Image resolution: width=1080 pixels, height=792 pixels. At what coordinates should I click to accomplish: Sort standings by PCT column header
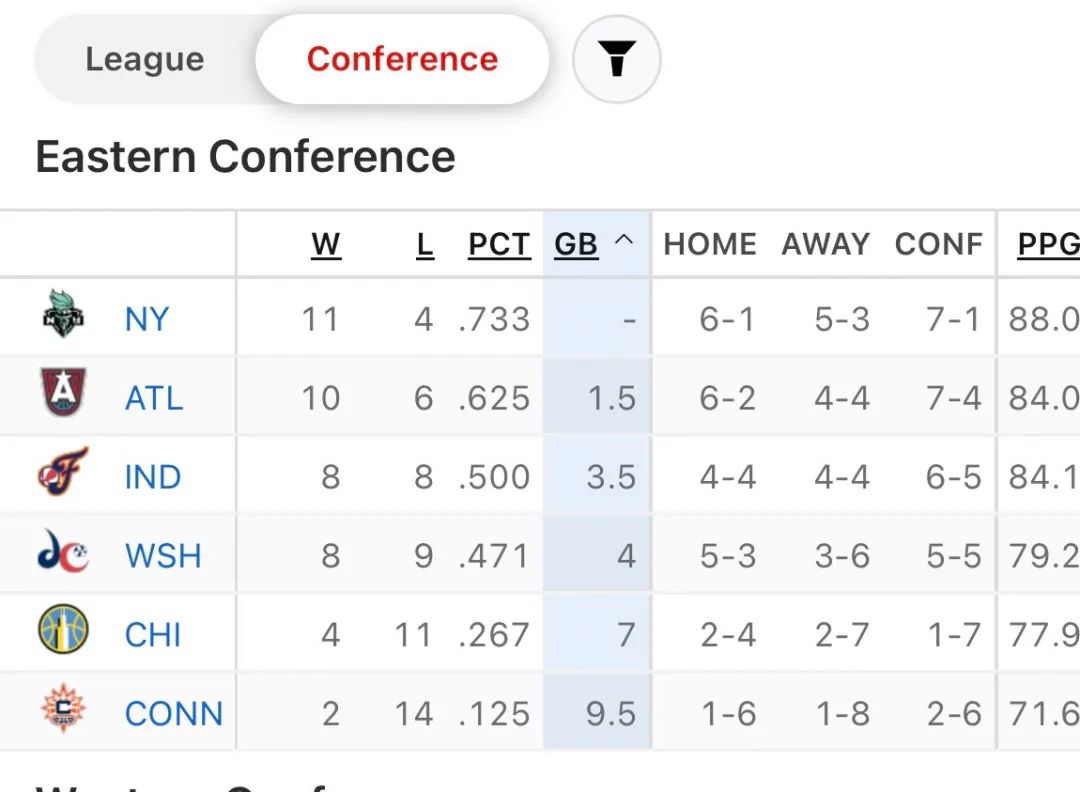click(x=499, y=243)
